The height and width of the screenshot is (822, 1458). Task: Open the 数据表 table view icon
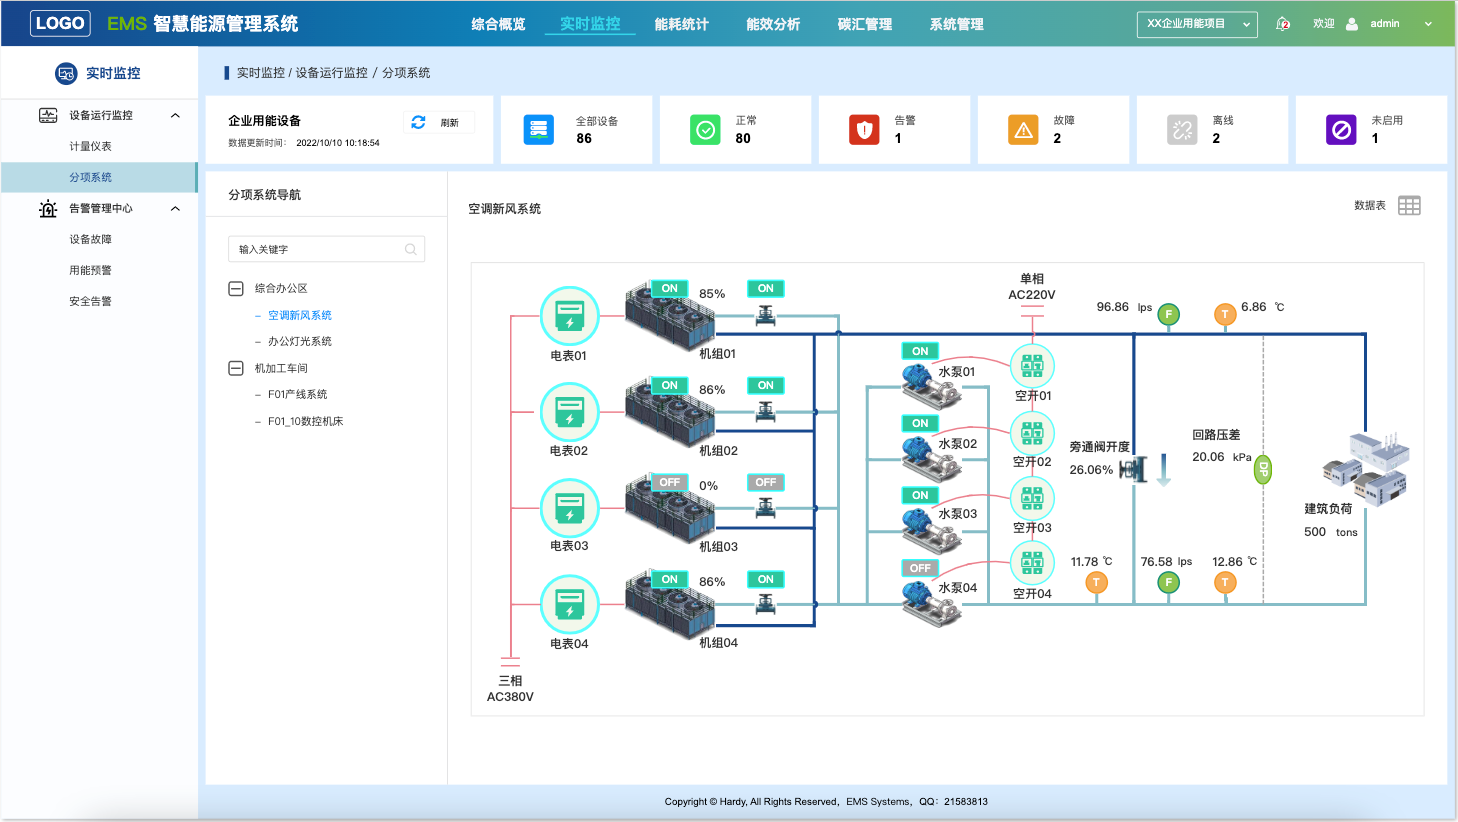[x=1409, y=206]
